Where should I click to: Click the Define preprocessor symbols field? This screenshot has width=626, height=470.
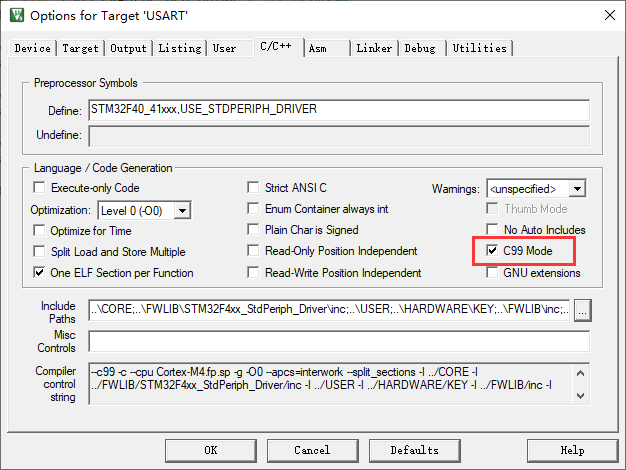click(x=338, y=110)
